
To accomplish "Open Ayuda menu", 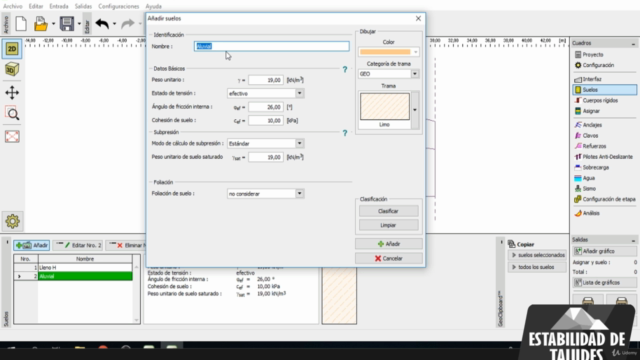I will tap(153, 6).
